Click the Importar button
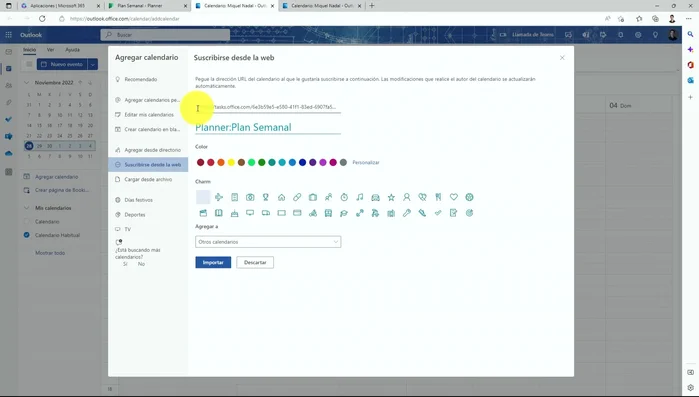 click(213, 262)
